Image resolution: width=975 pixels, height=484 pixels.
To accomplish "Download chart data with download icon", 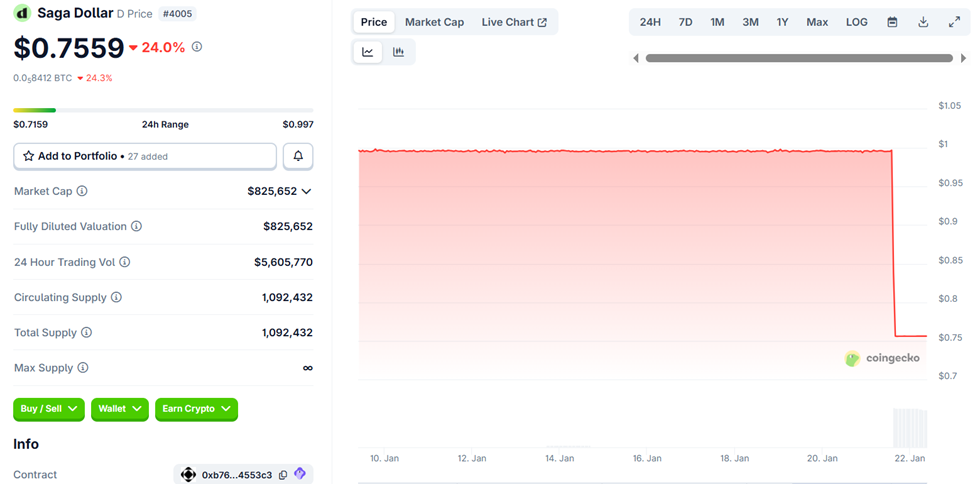I will (x=923, y=22).
